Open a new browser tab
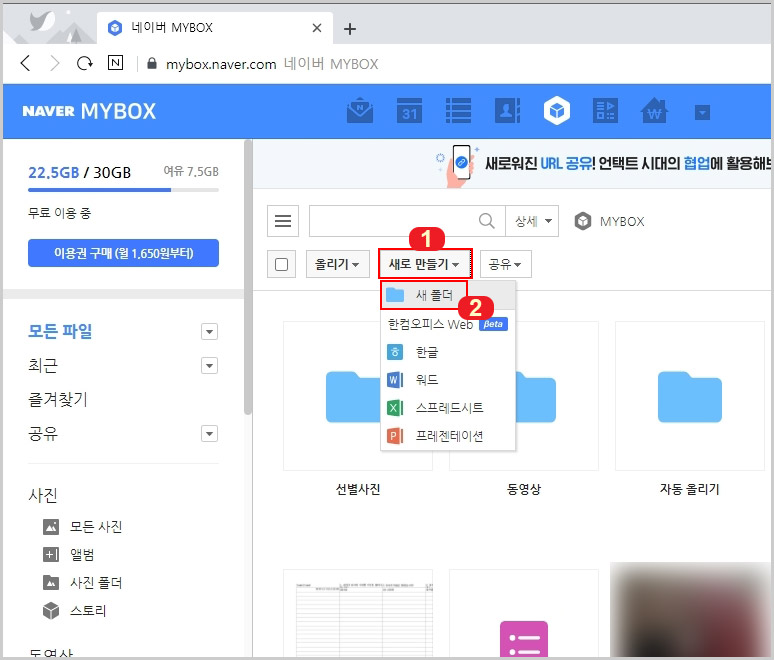Image resolution: width=774 pixels, height=660 pixels. (350, 29)
